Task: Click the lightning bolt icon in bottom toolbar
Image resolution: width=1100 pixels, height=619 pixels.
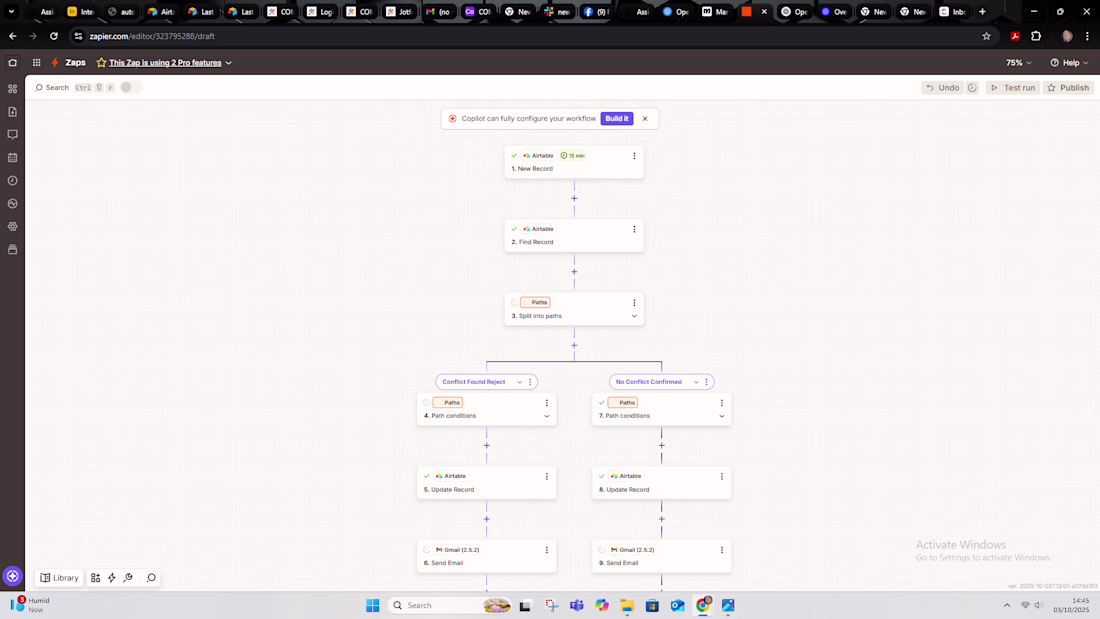Action: [x=112, y=578]
